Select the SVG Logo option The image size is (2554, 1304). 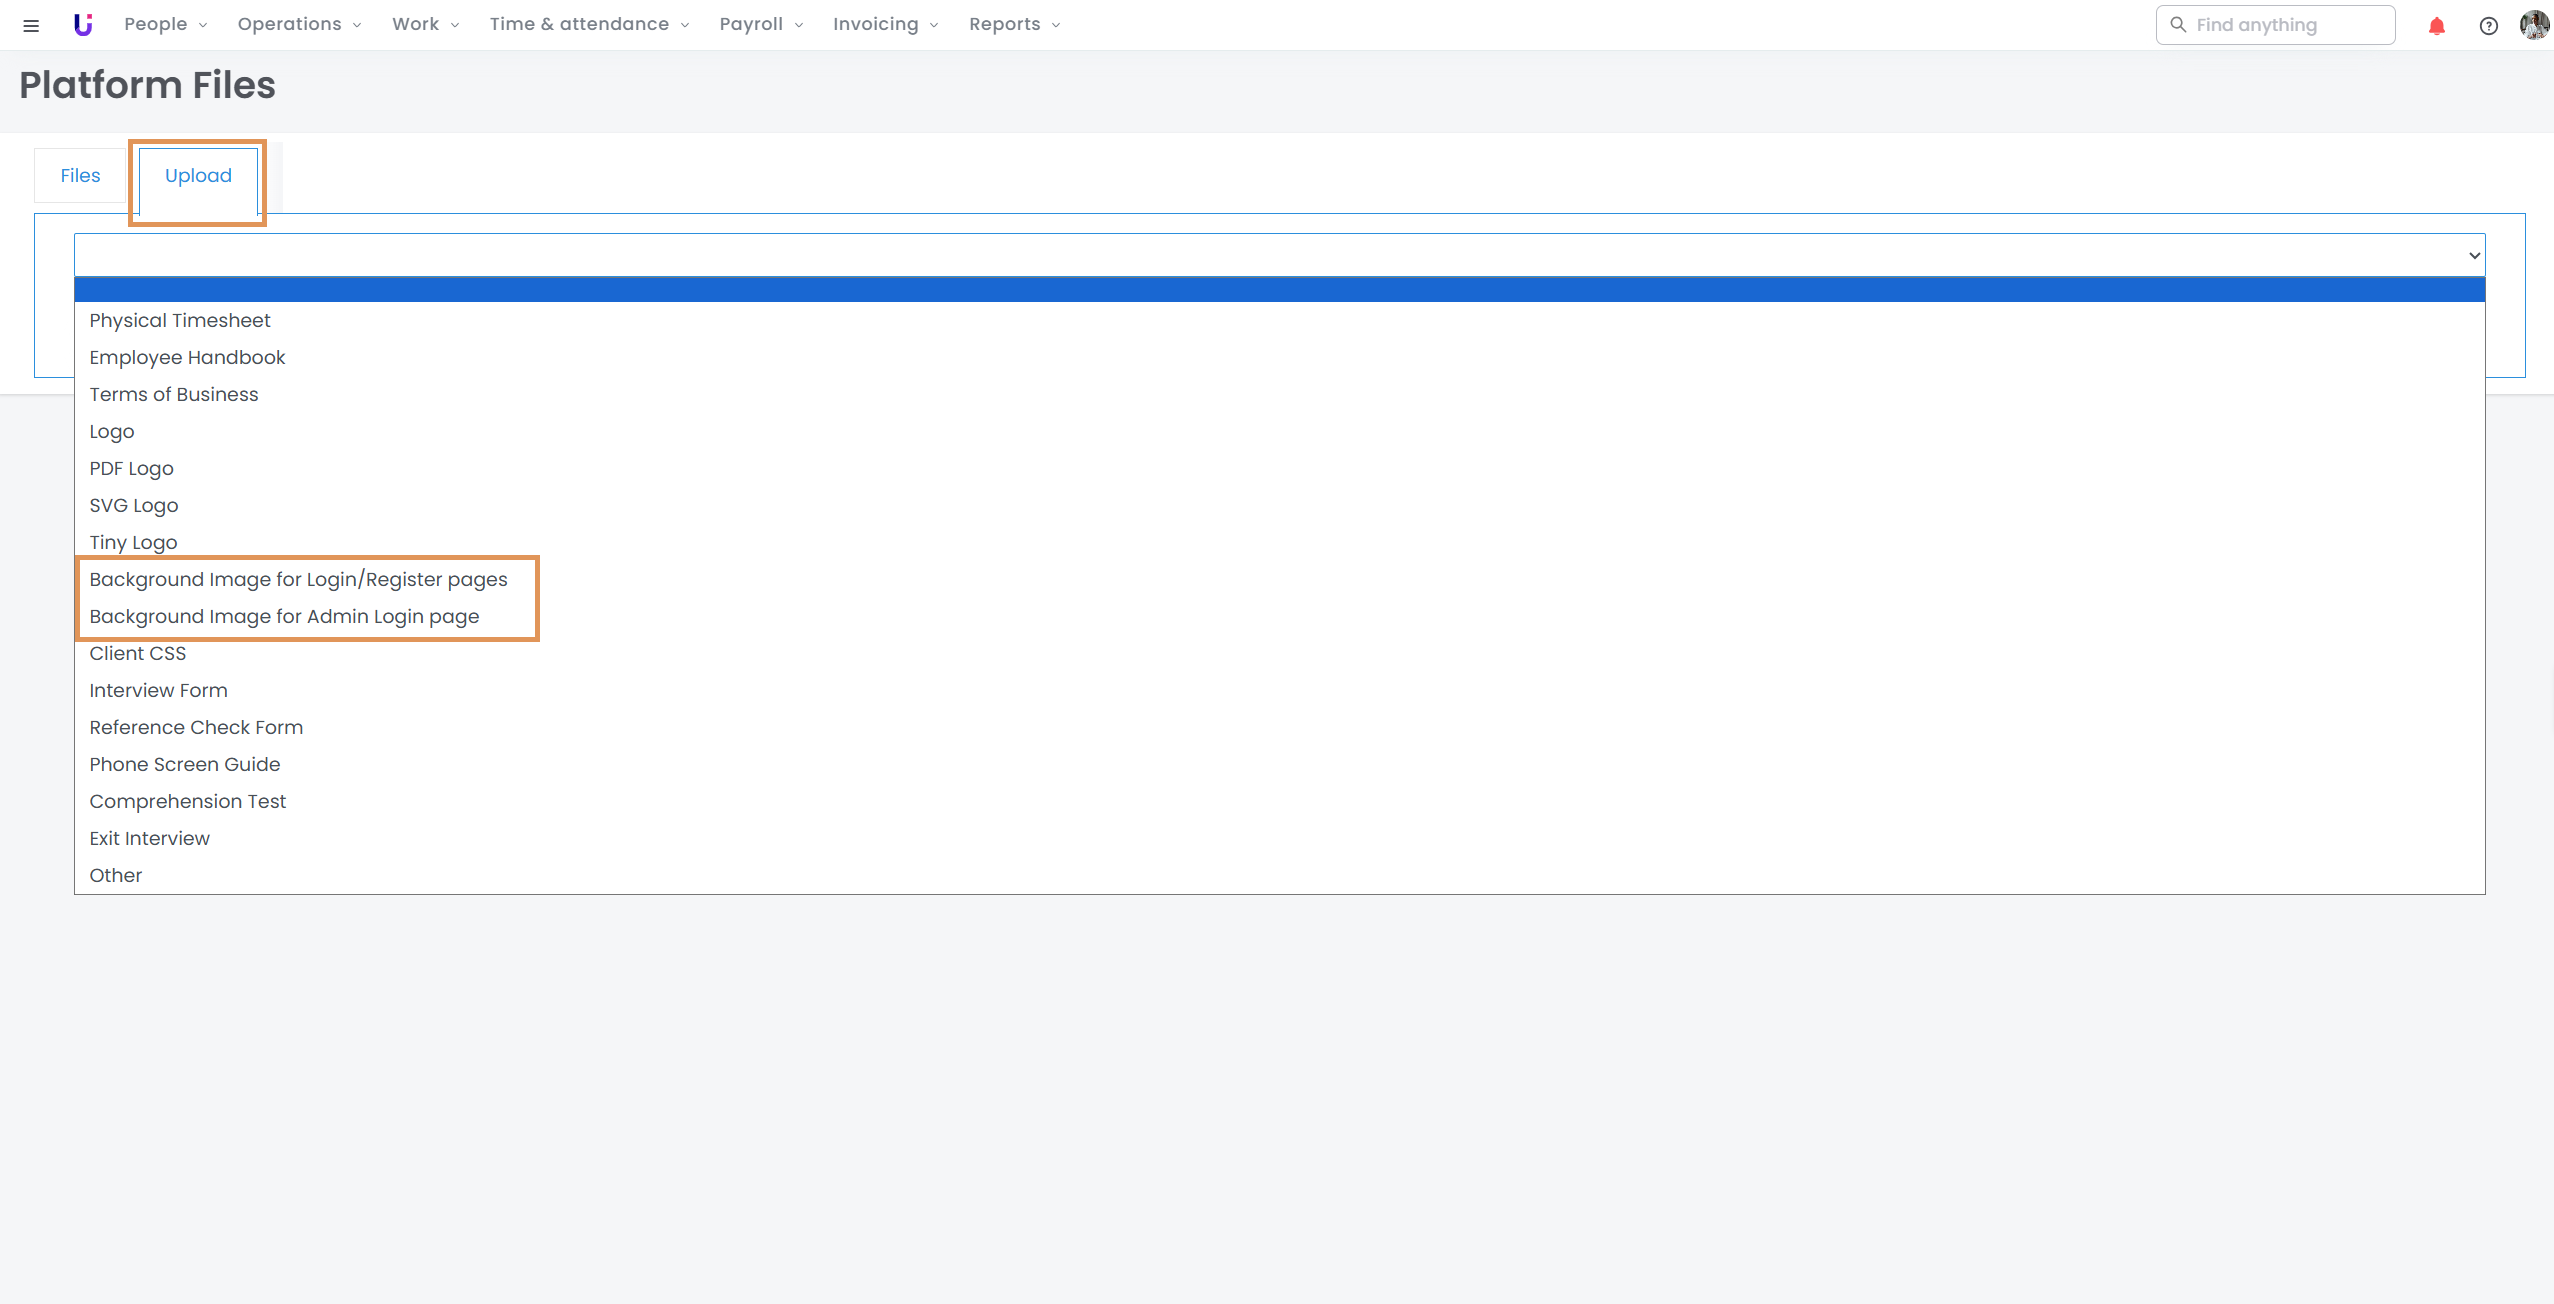coord(134,506)
